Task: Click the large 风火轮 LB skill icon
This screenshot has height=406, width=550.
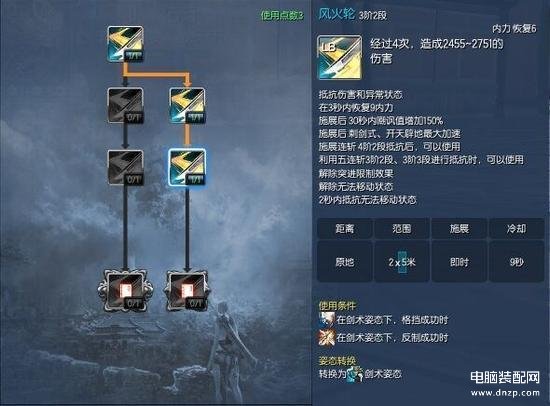Action: [339, 57]
